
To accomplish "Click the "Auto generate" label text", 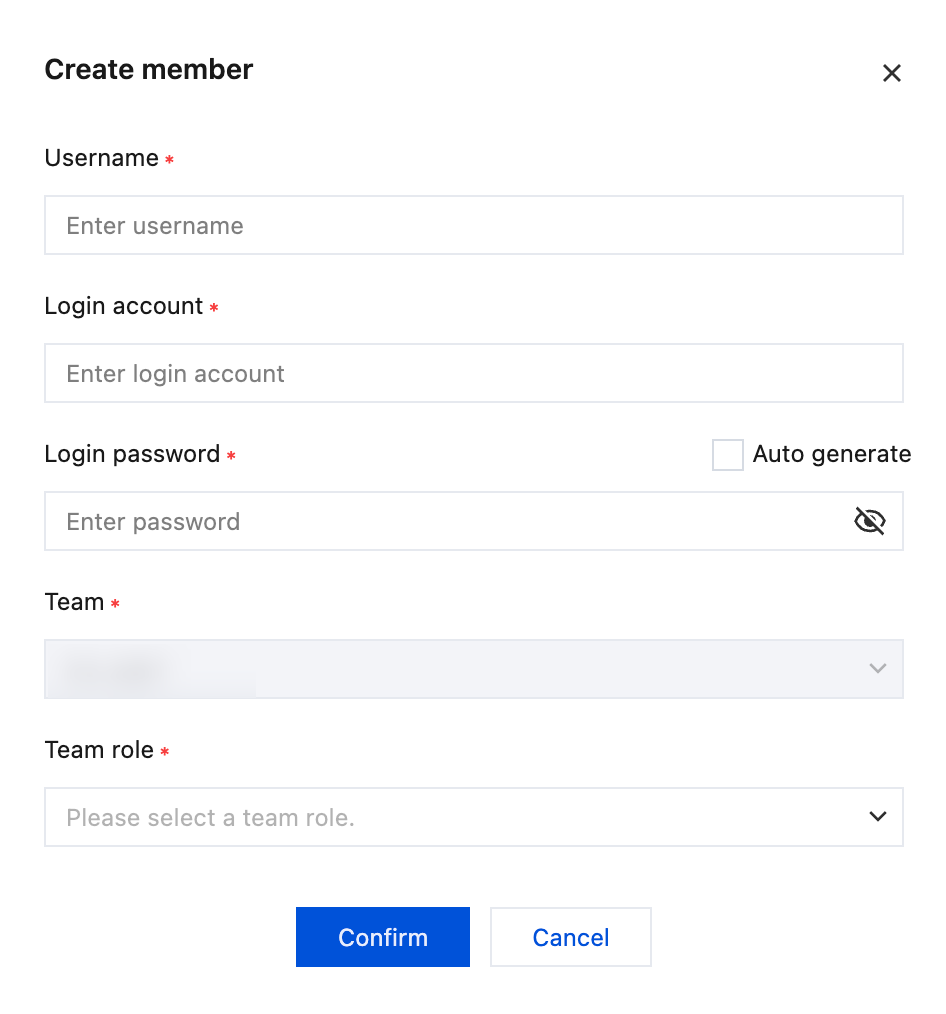I will (831, 455).
